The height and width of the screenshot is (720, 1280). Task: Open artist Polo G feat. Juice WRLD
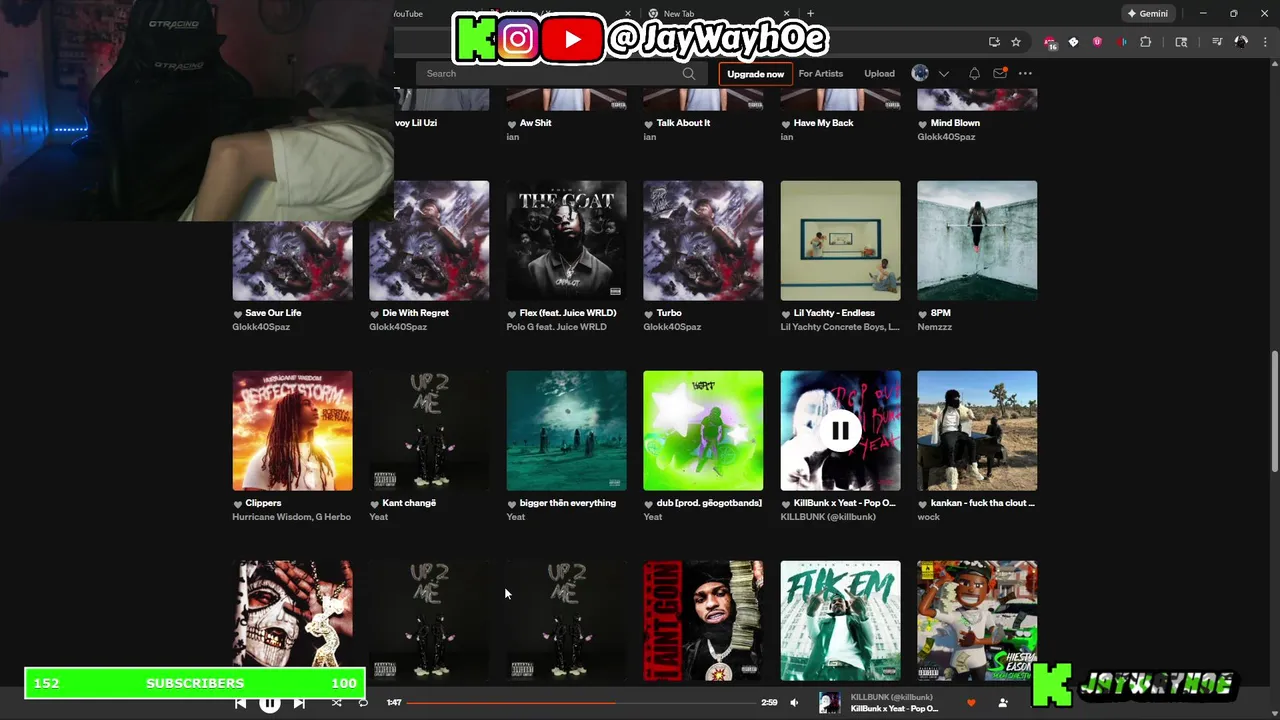pyautogui.click(x=556, y=327)
